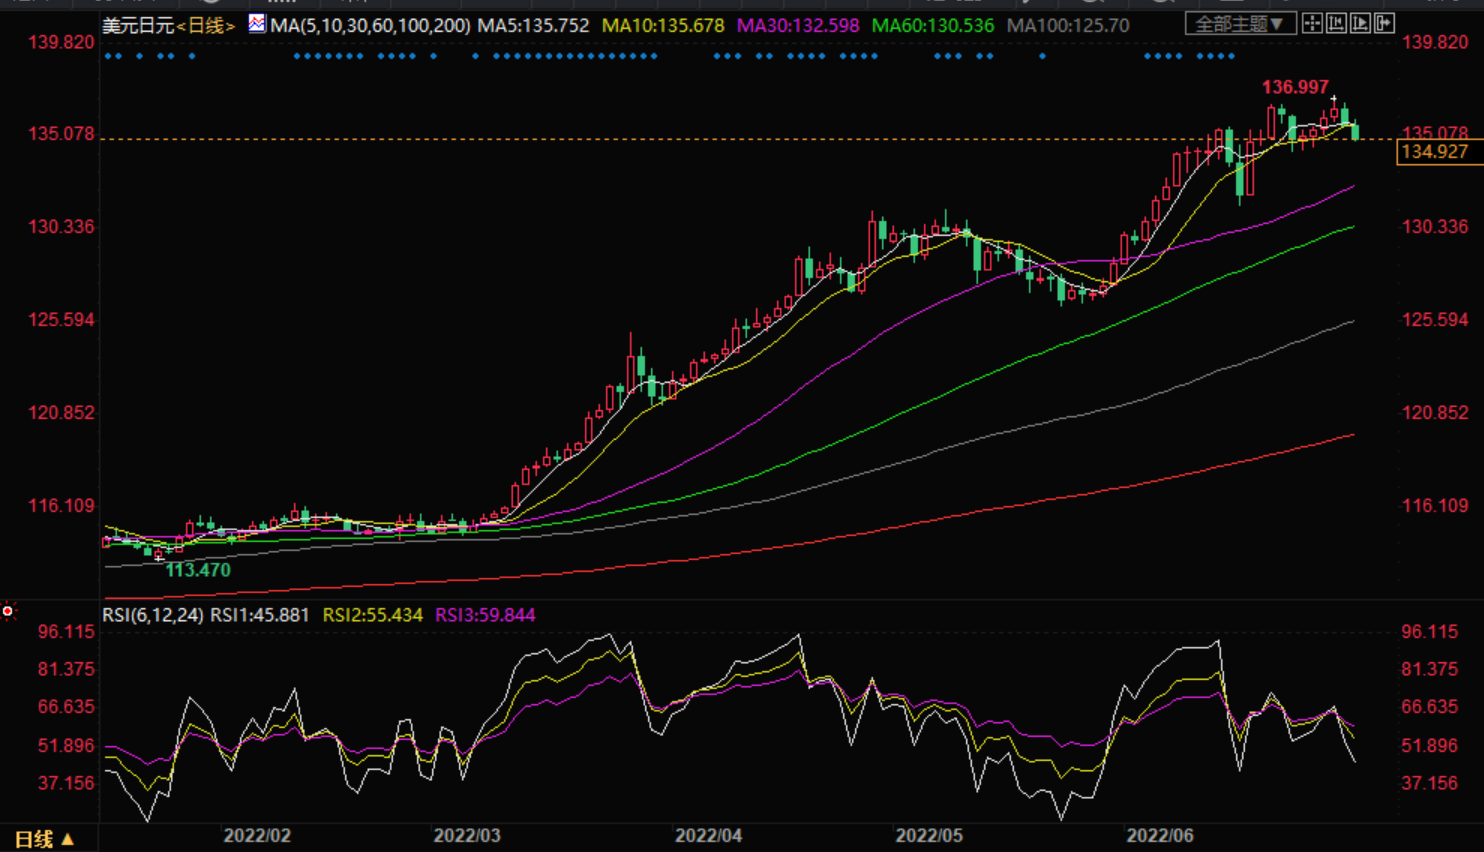Click the 136.997 high price marker

coord(1294,88)
